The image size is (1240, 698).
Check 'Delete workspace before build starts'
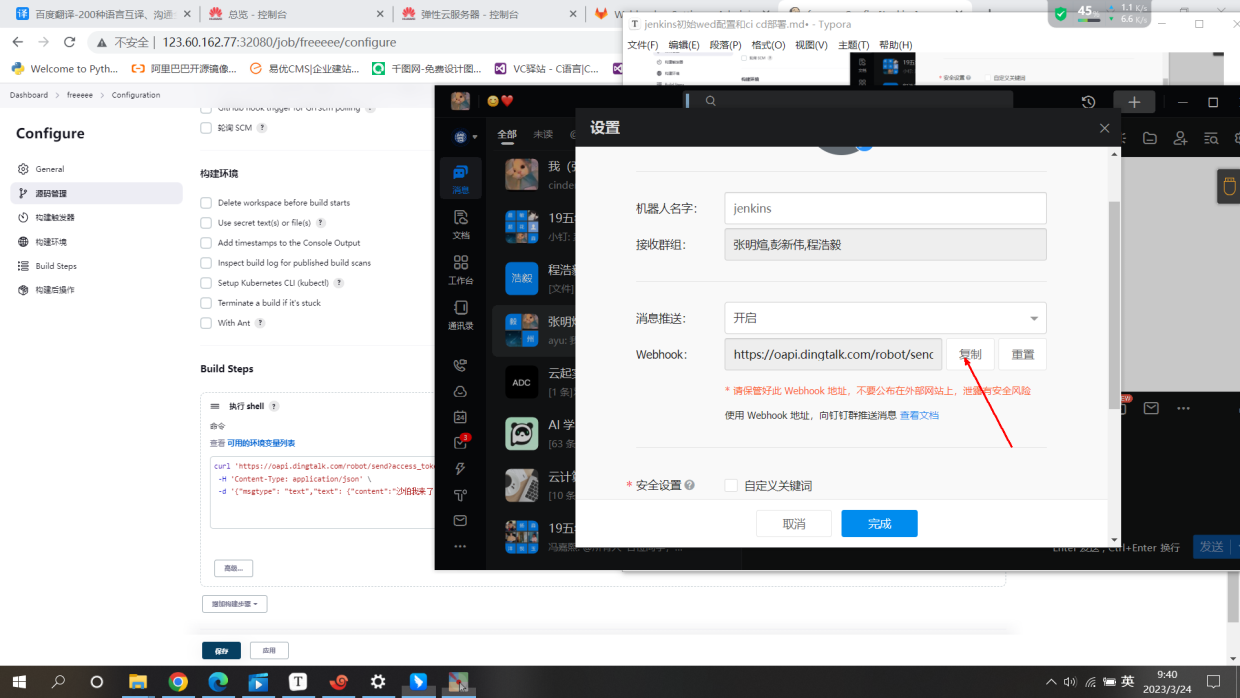[x=206, y=203]
